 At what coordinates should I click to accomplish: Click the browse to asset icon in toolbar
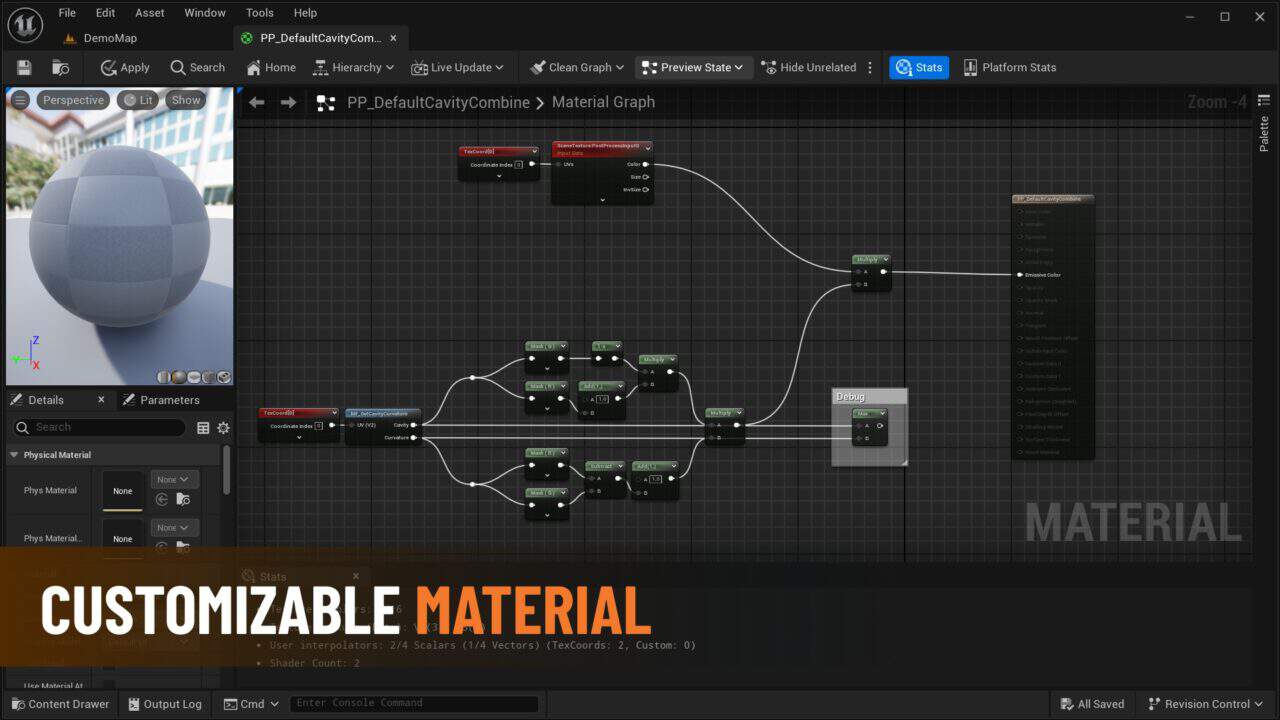pos(61,68)
